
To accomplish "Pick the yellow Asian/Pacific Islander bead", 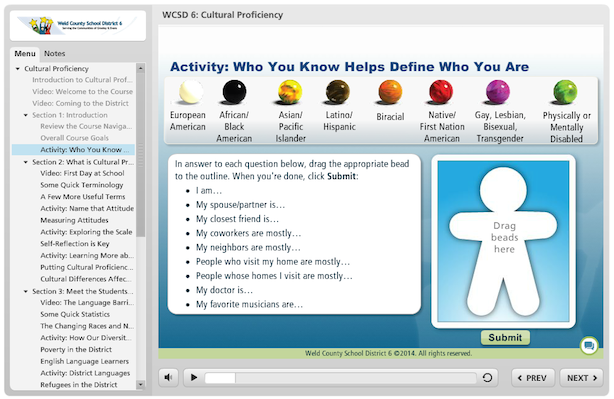I will point(290,92).
